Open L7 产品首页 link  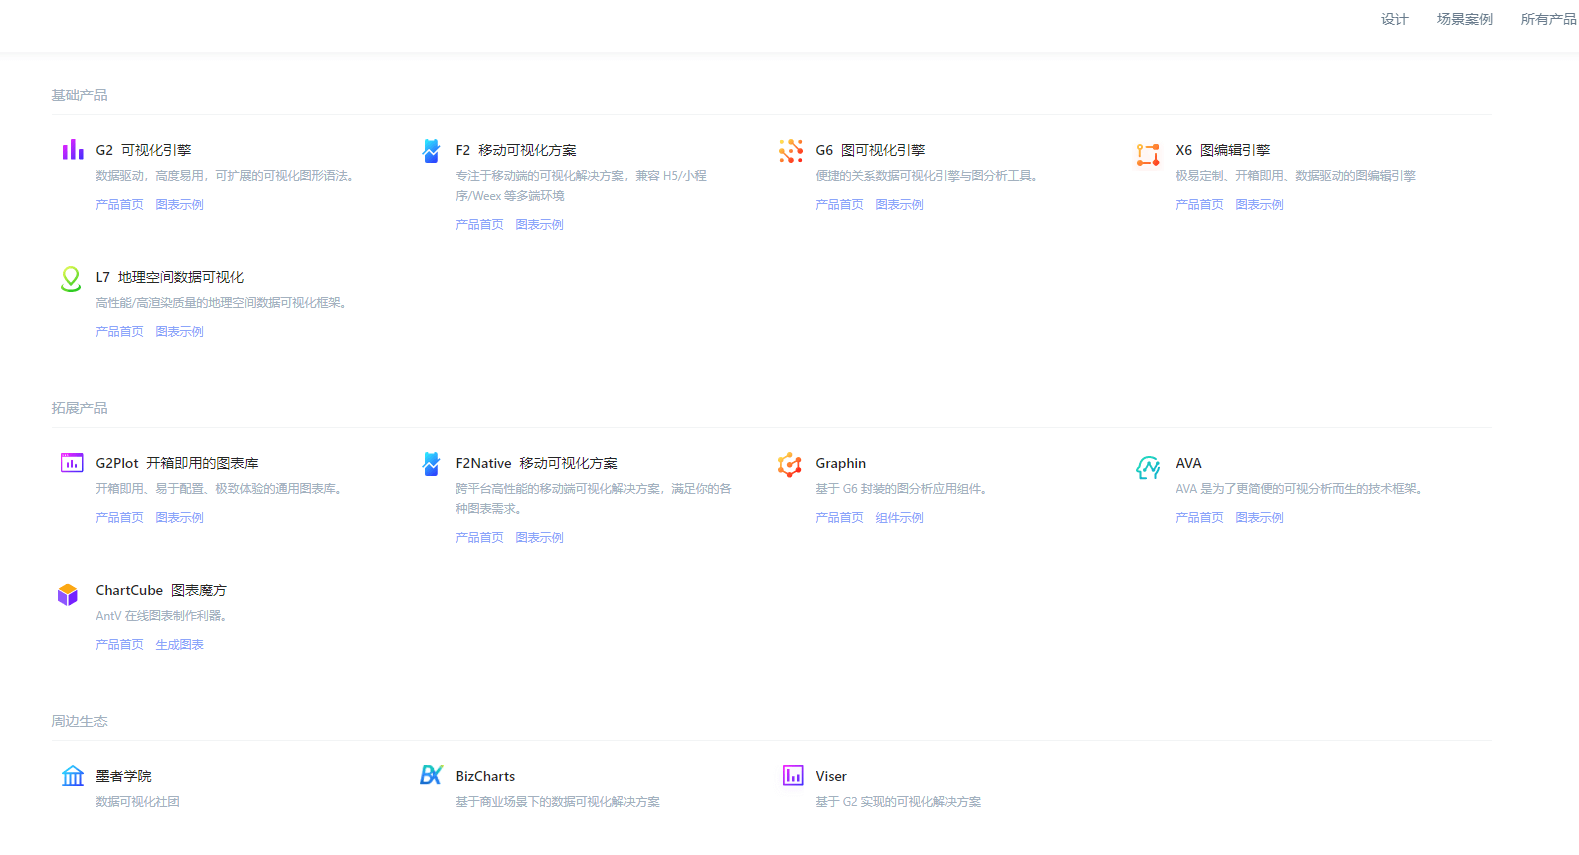pos(119,331)
